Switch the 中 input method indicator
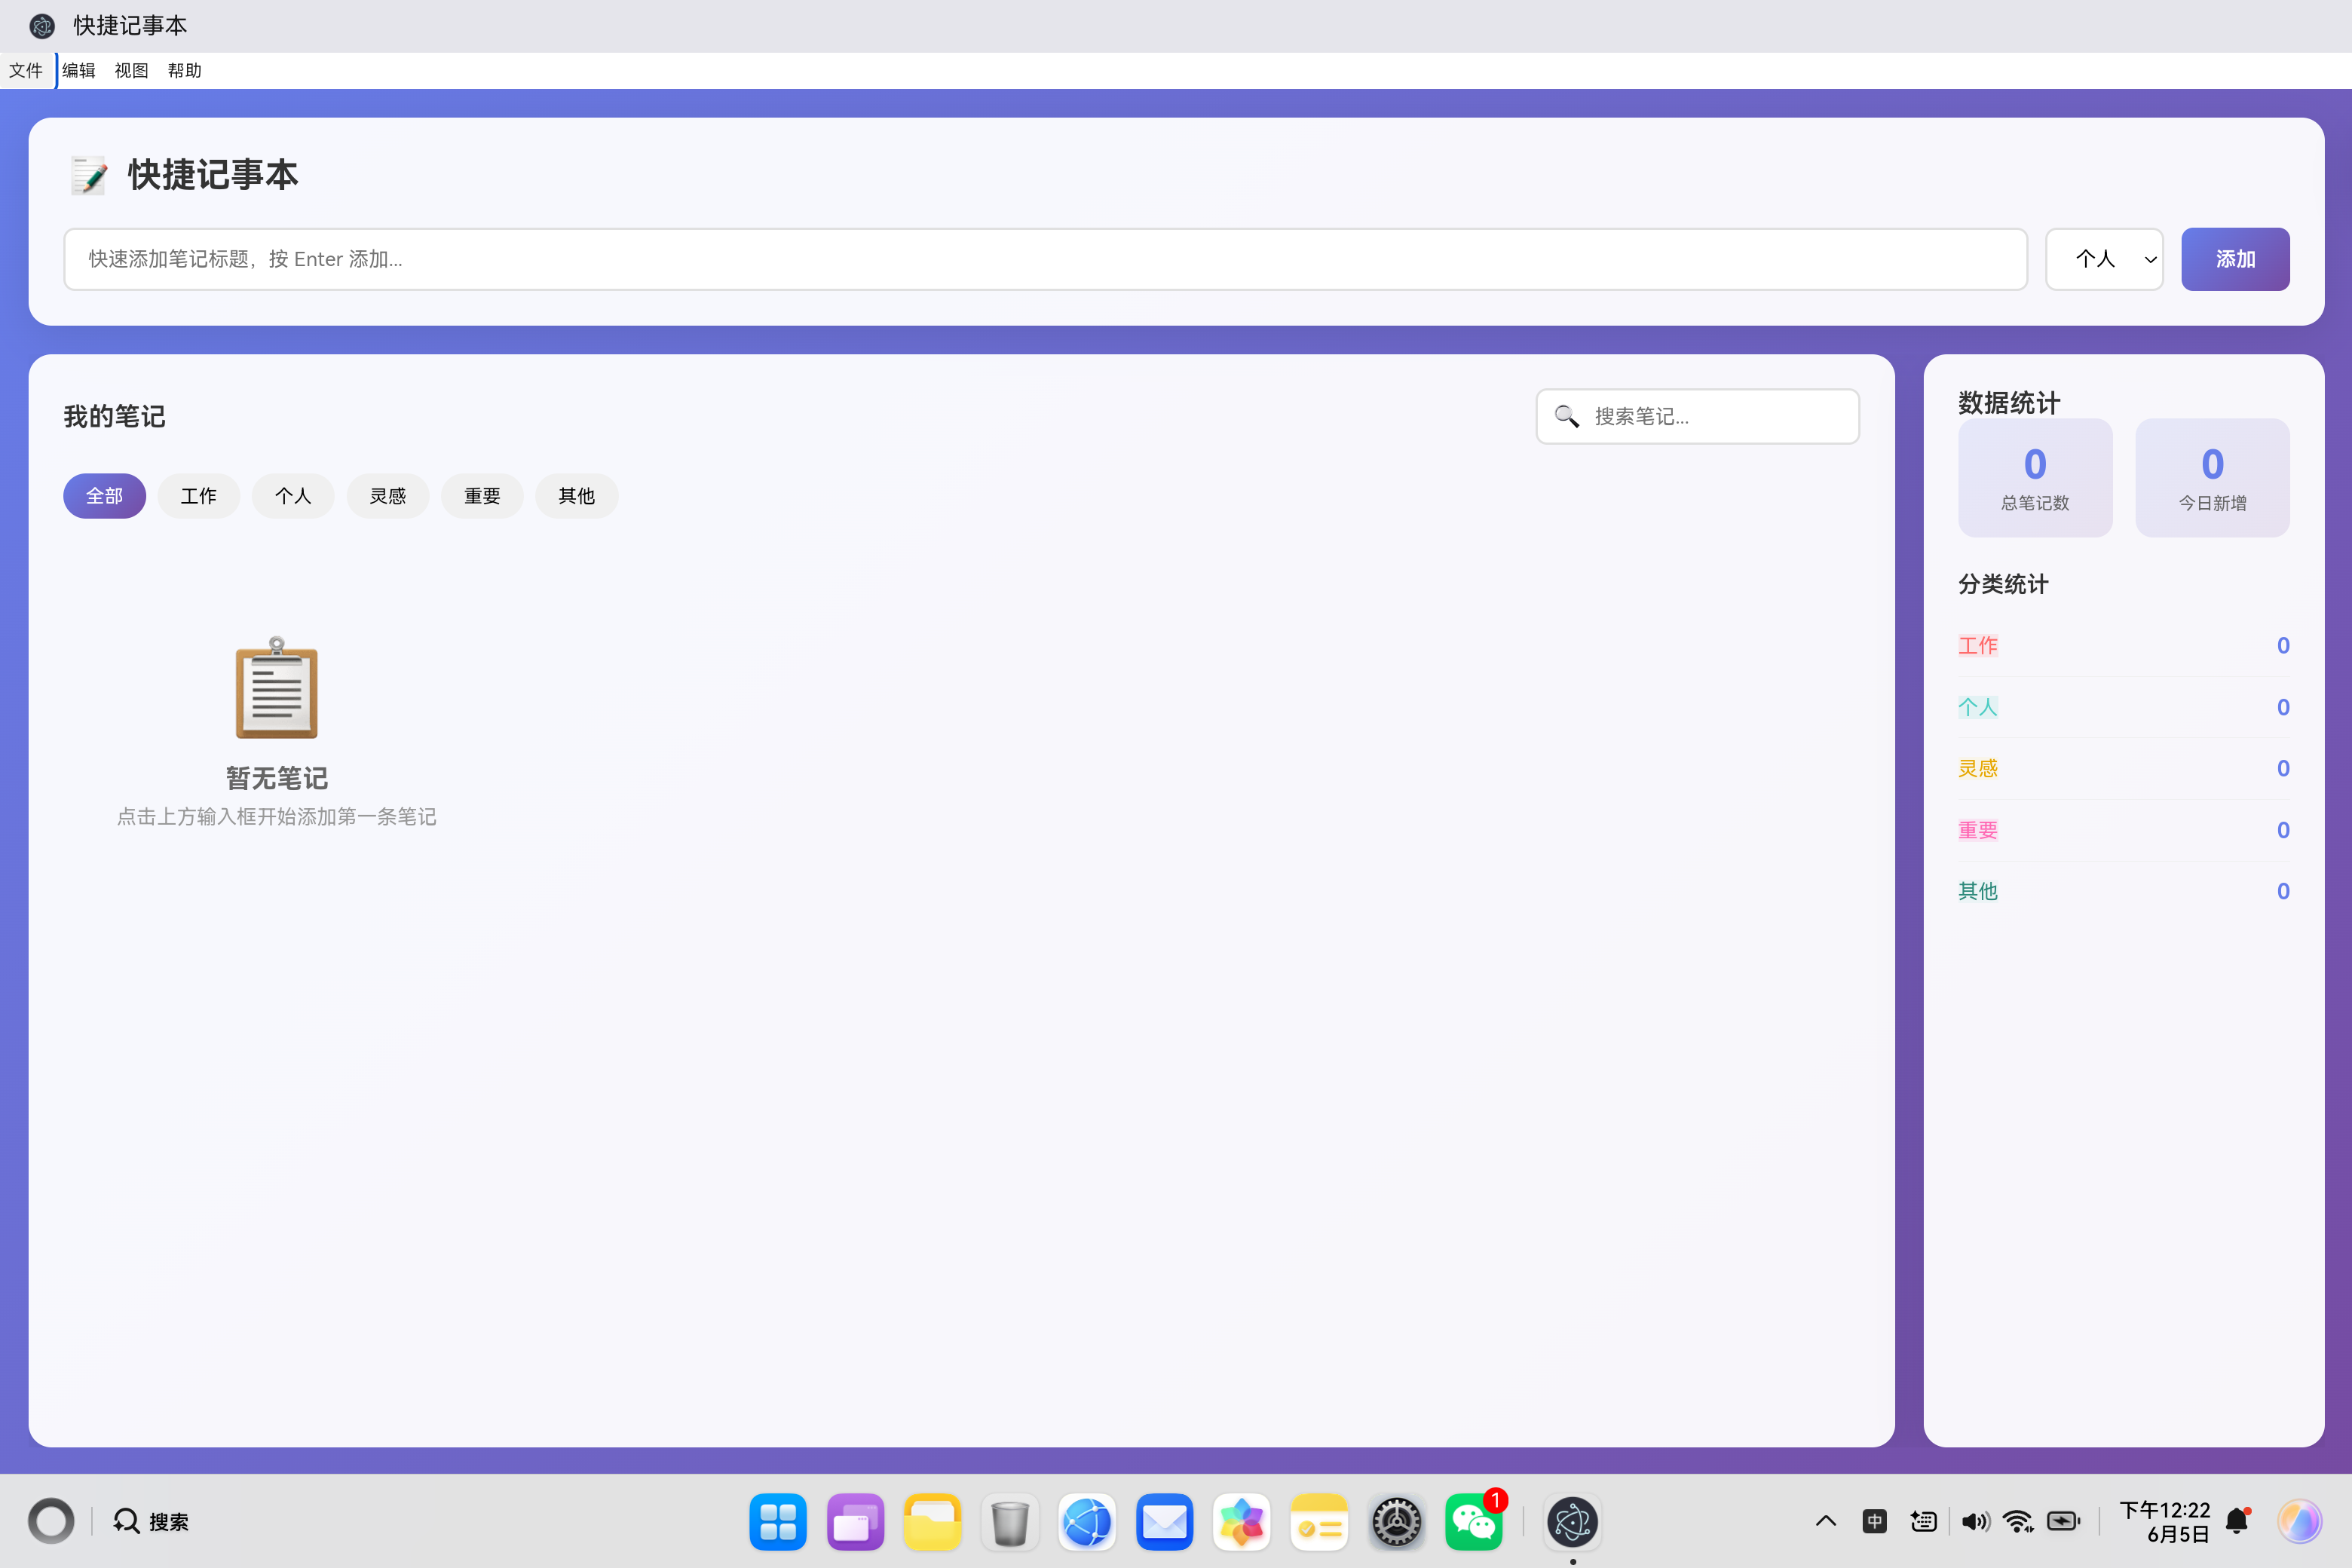The height and width of the screenshot is (1568, 2352). (1874, 1521)
